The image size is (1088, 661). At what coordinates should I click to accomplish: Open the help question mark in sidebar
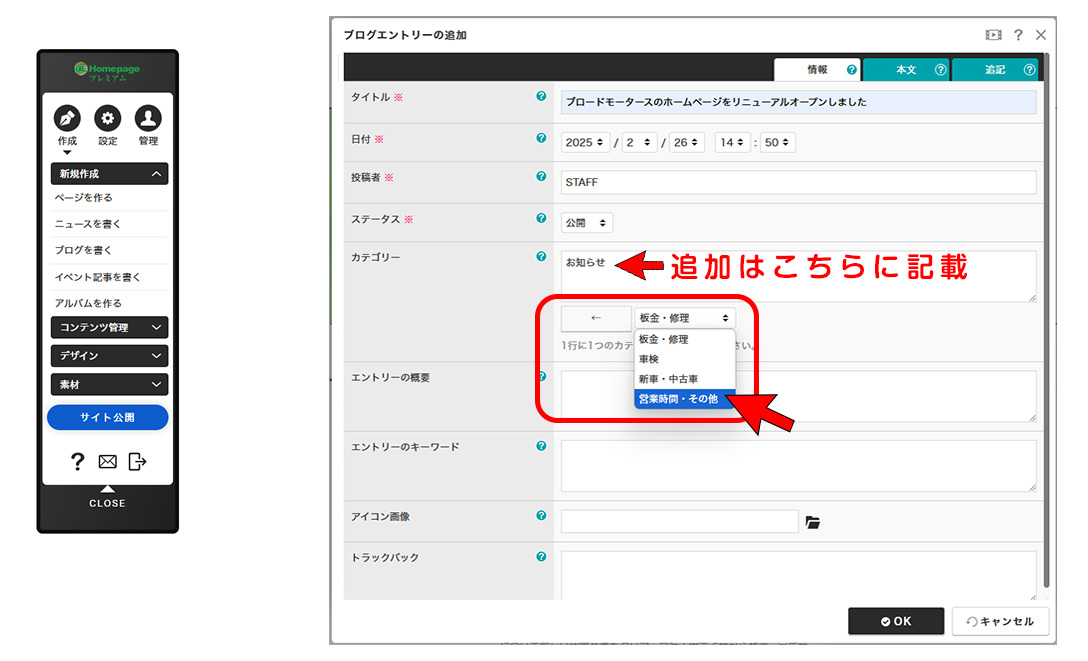click(77, 462)
